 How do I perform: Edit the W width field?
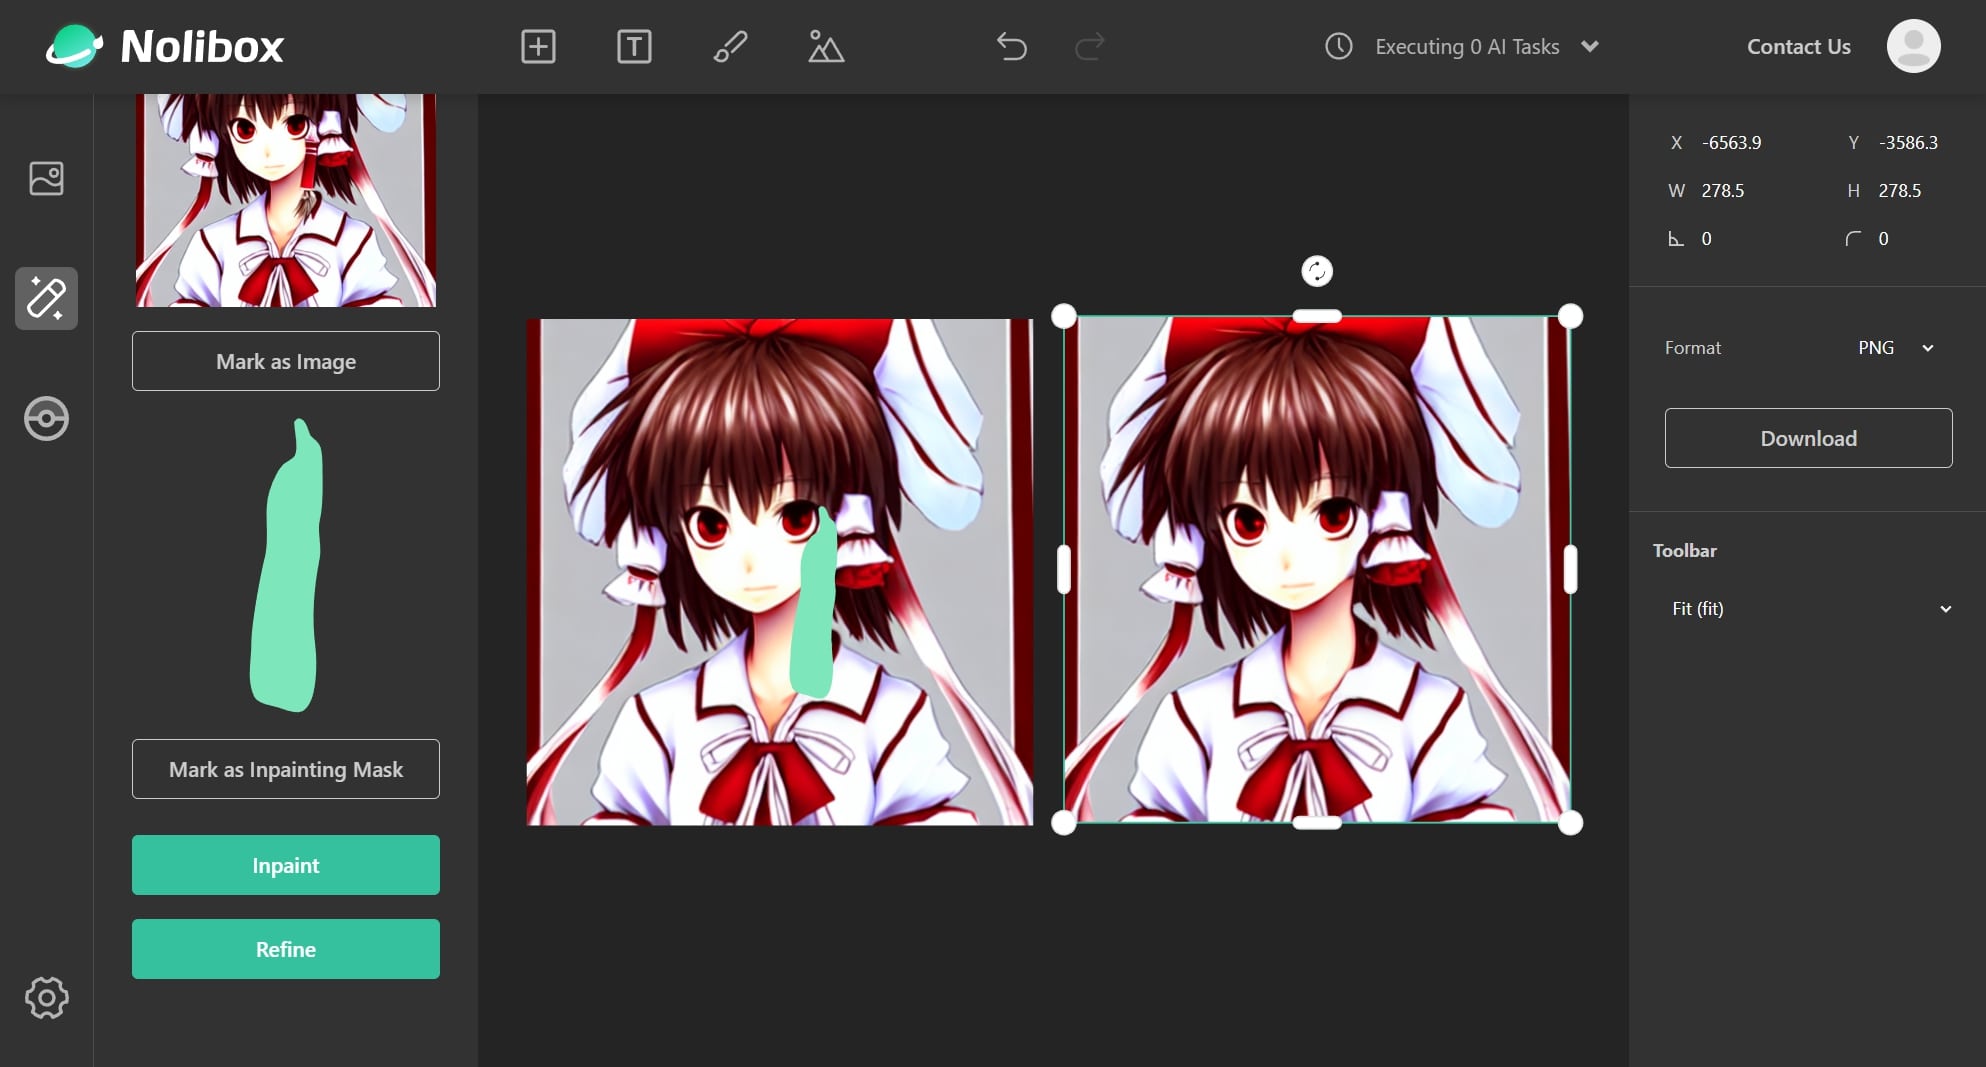coord(1723,191)
